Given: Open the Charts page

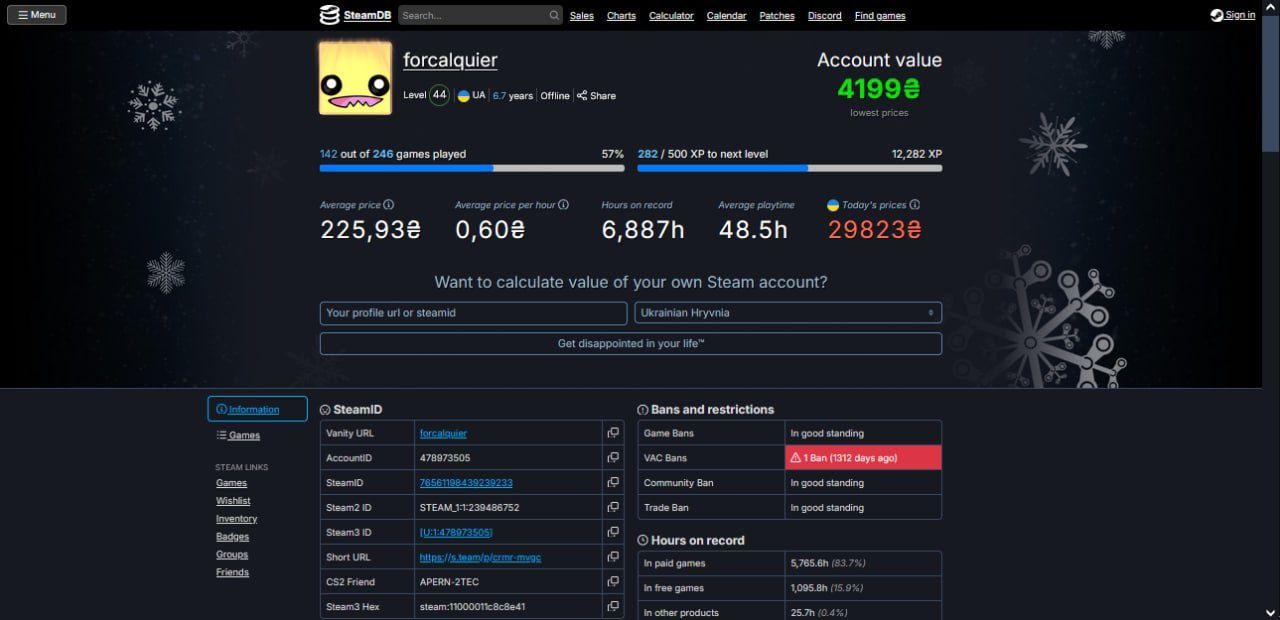Looking at the screenshot, I should tap(621, 16).
